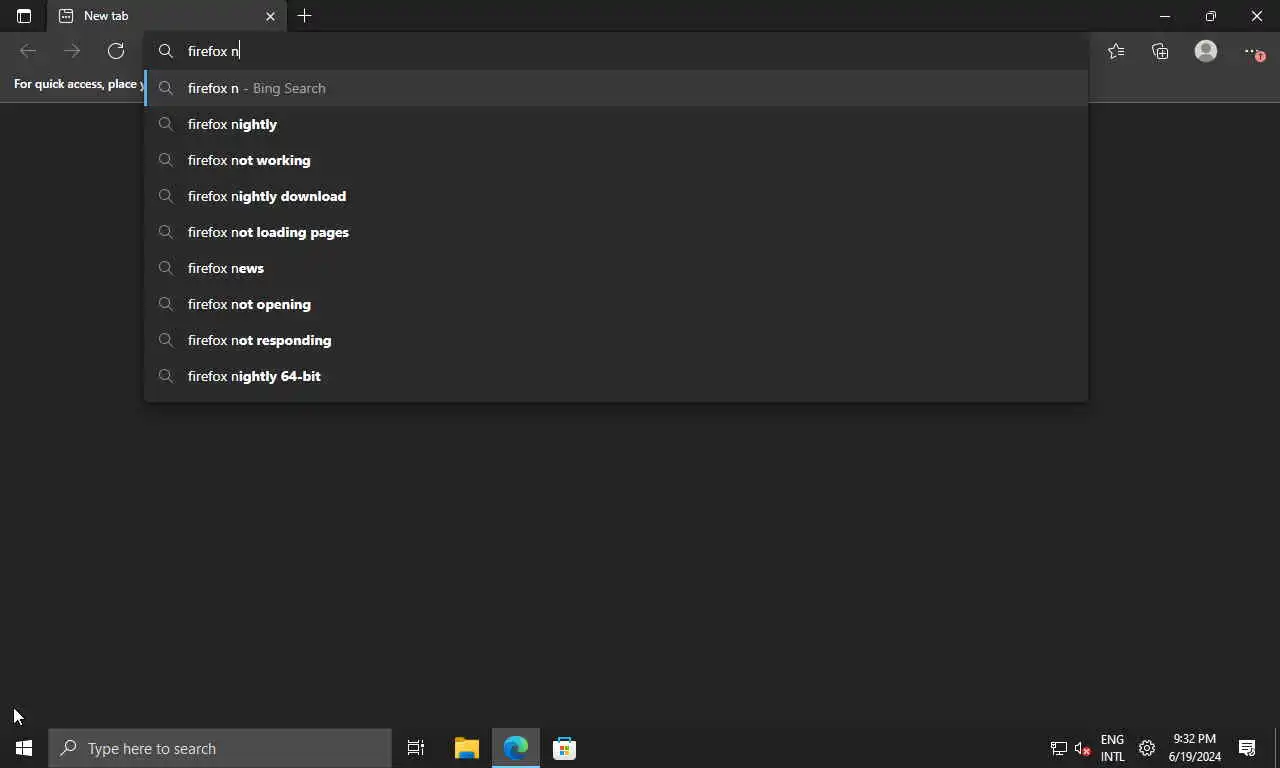
Task: Open the settings gear in system tray
Action: pos(1147,748)
